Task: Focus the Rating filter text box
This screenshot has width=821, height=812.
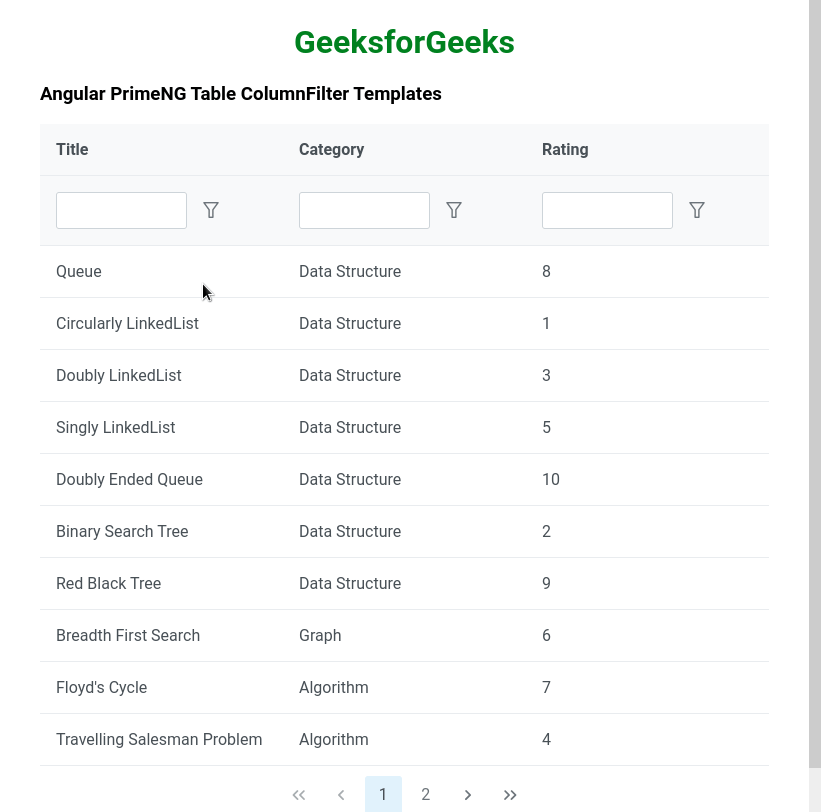Action: coord(607,210)
